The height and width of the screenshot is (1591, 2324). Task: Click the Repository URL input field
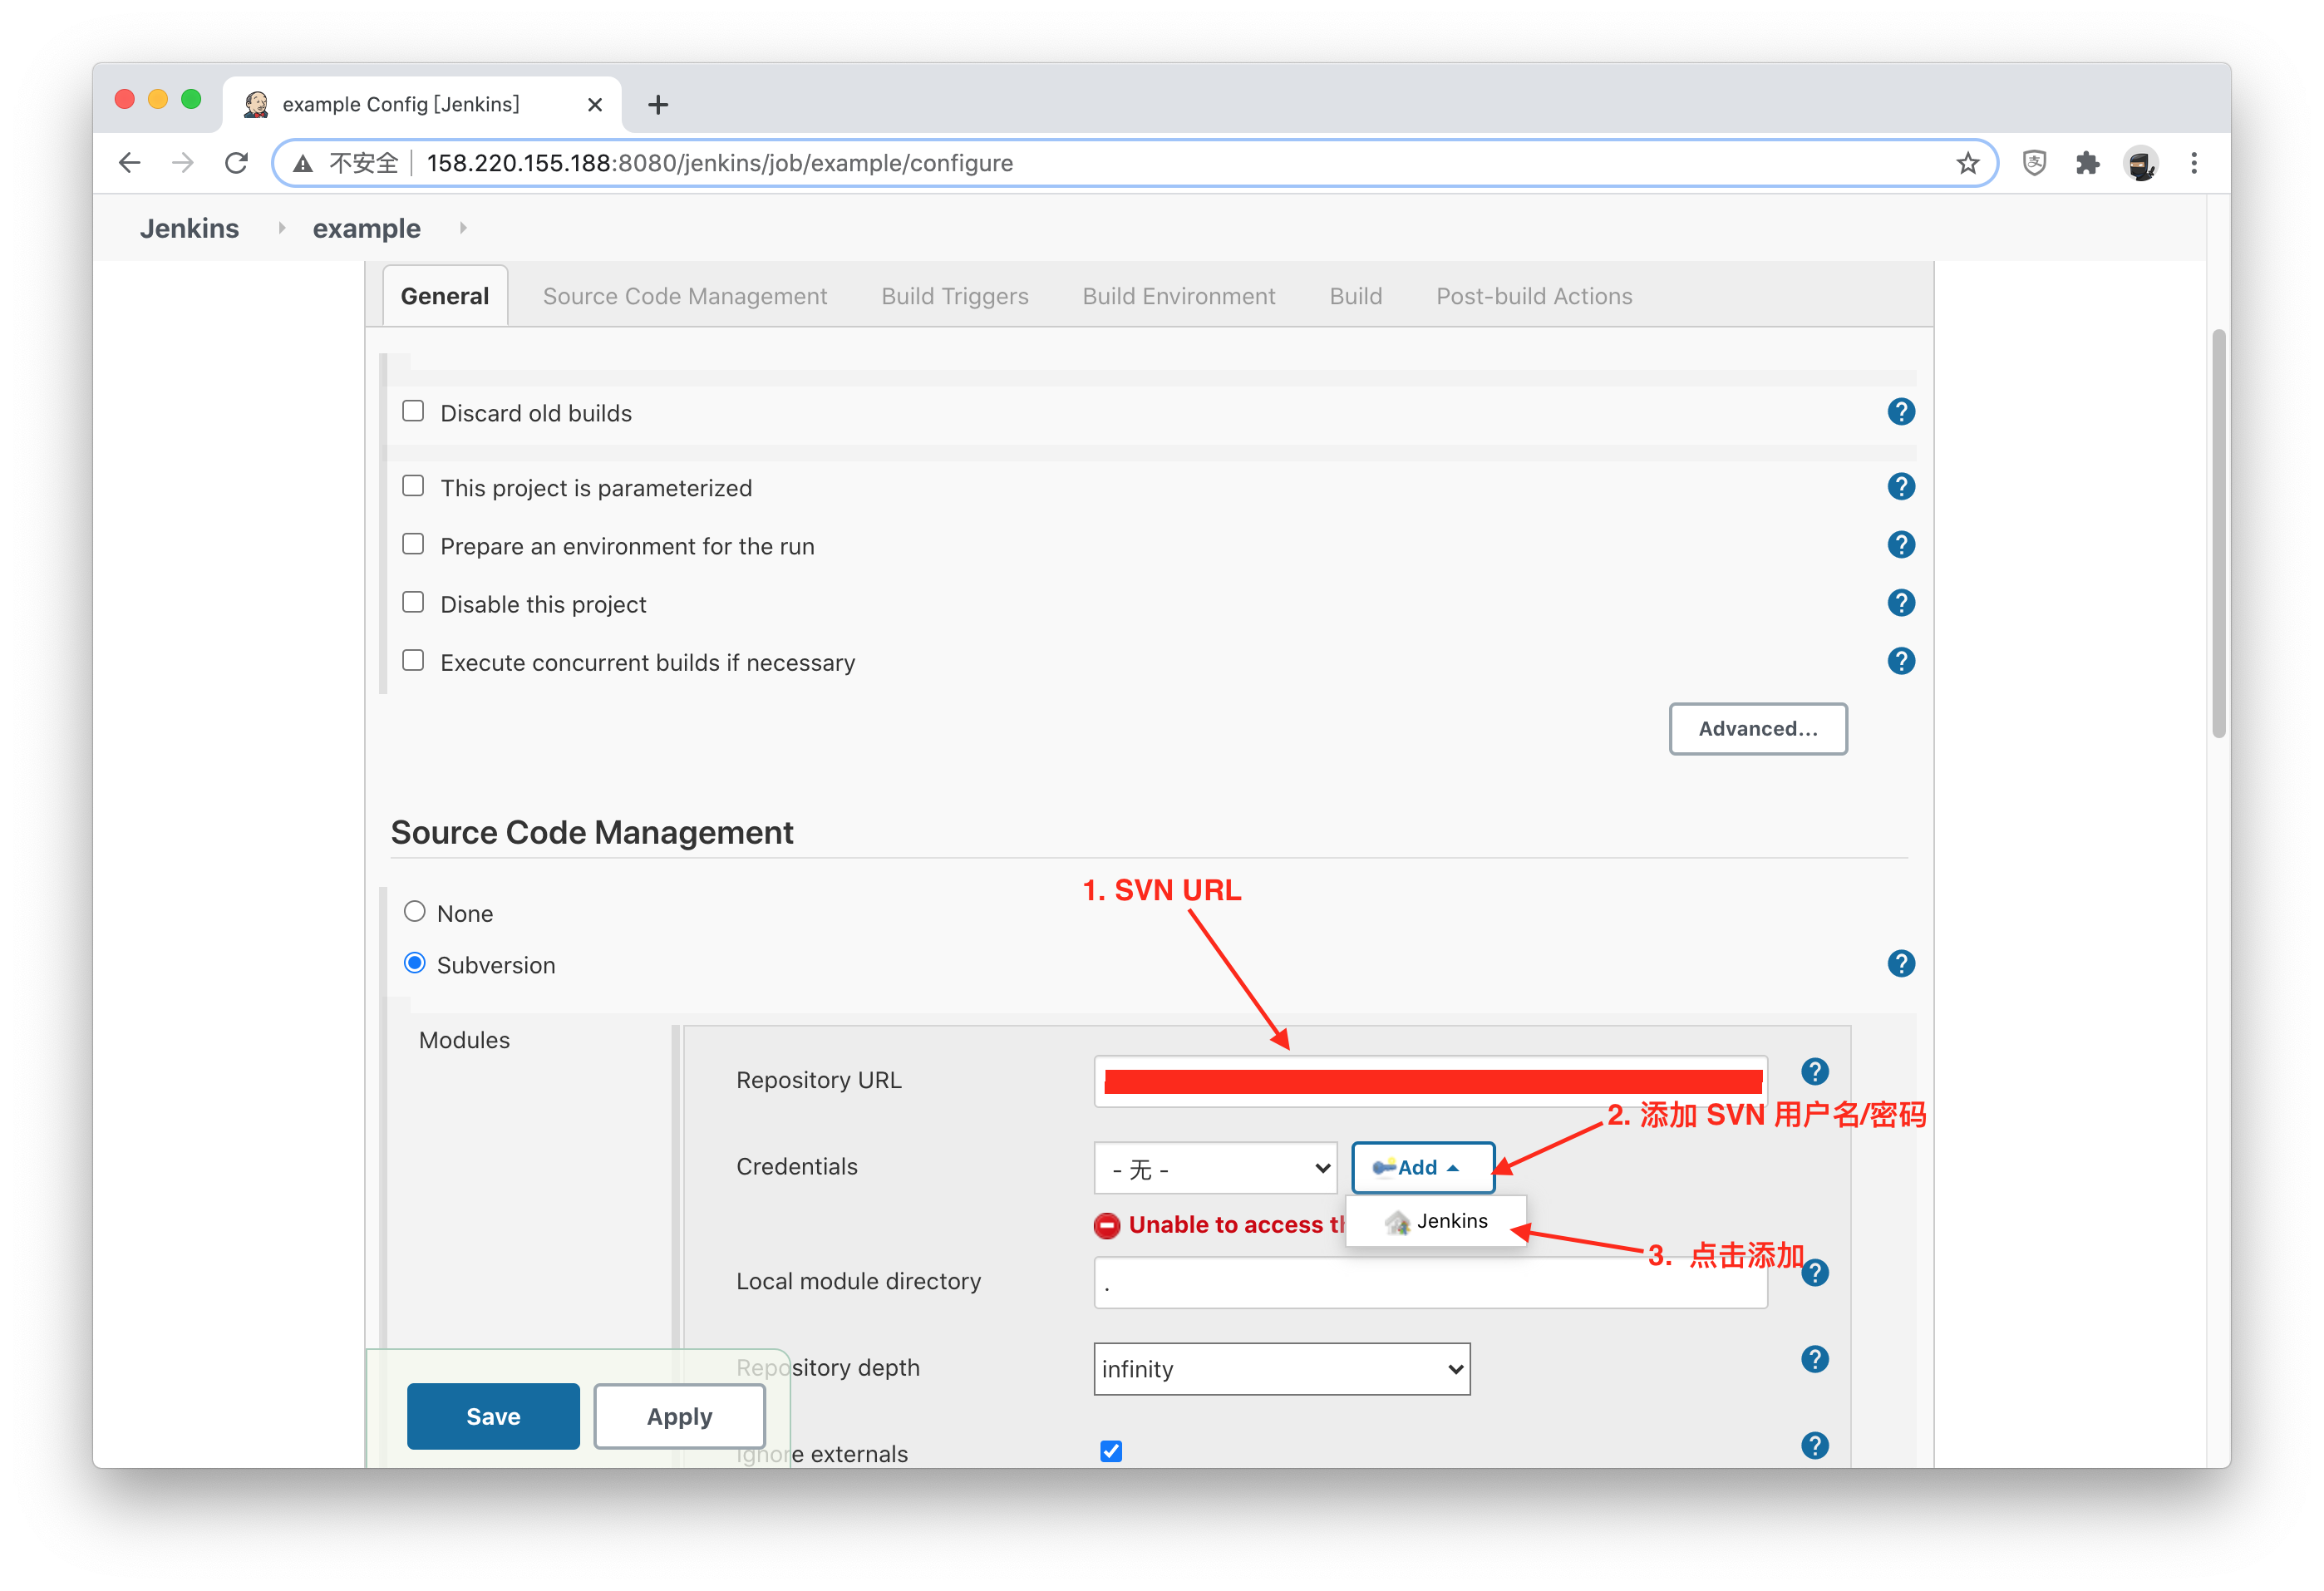click(1430, 1081)
